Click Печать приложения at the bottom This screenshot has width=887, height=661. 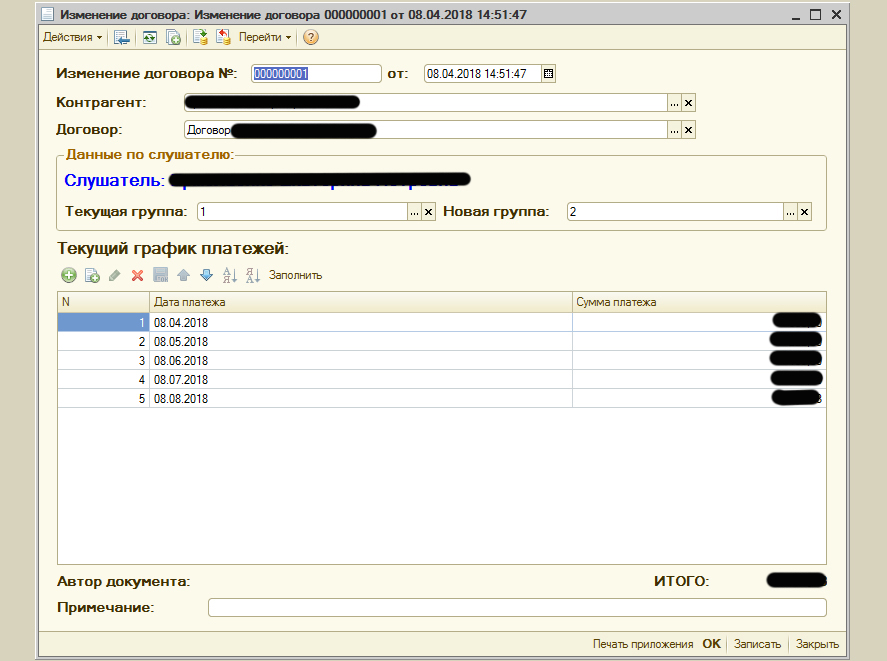tap(642, 644)
